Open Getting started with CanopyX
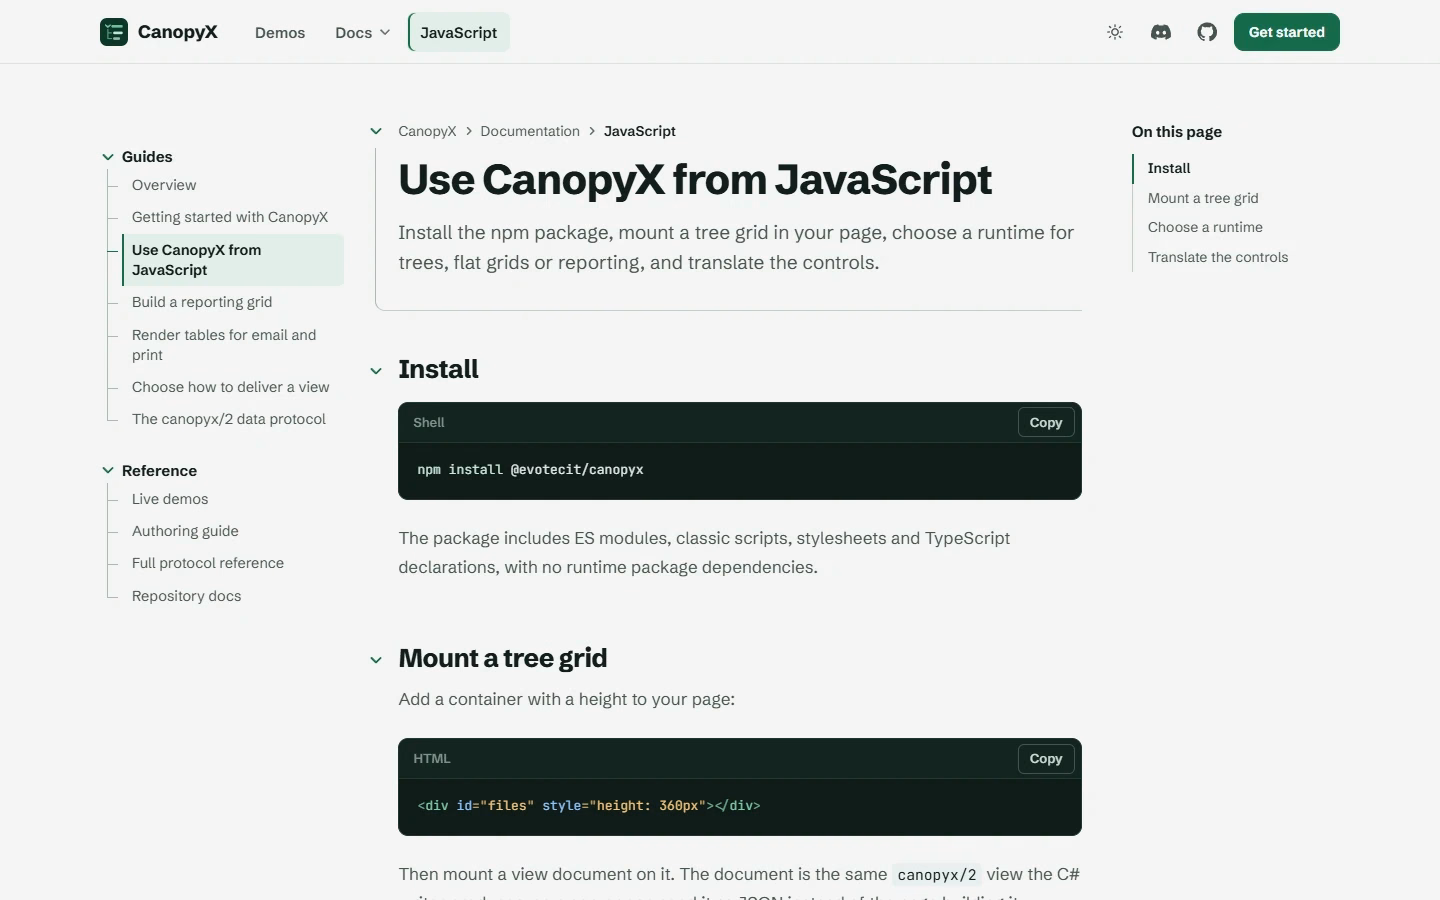1440x900 pixels. (230, 217)
